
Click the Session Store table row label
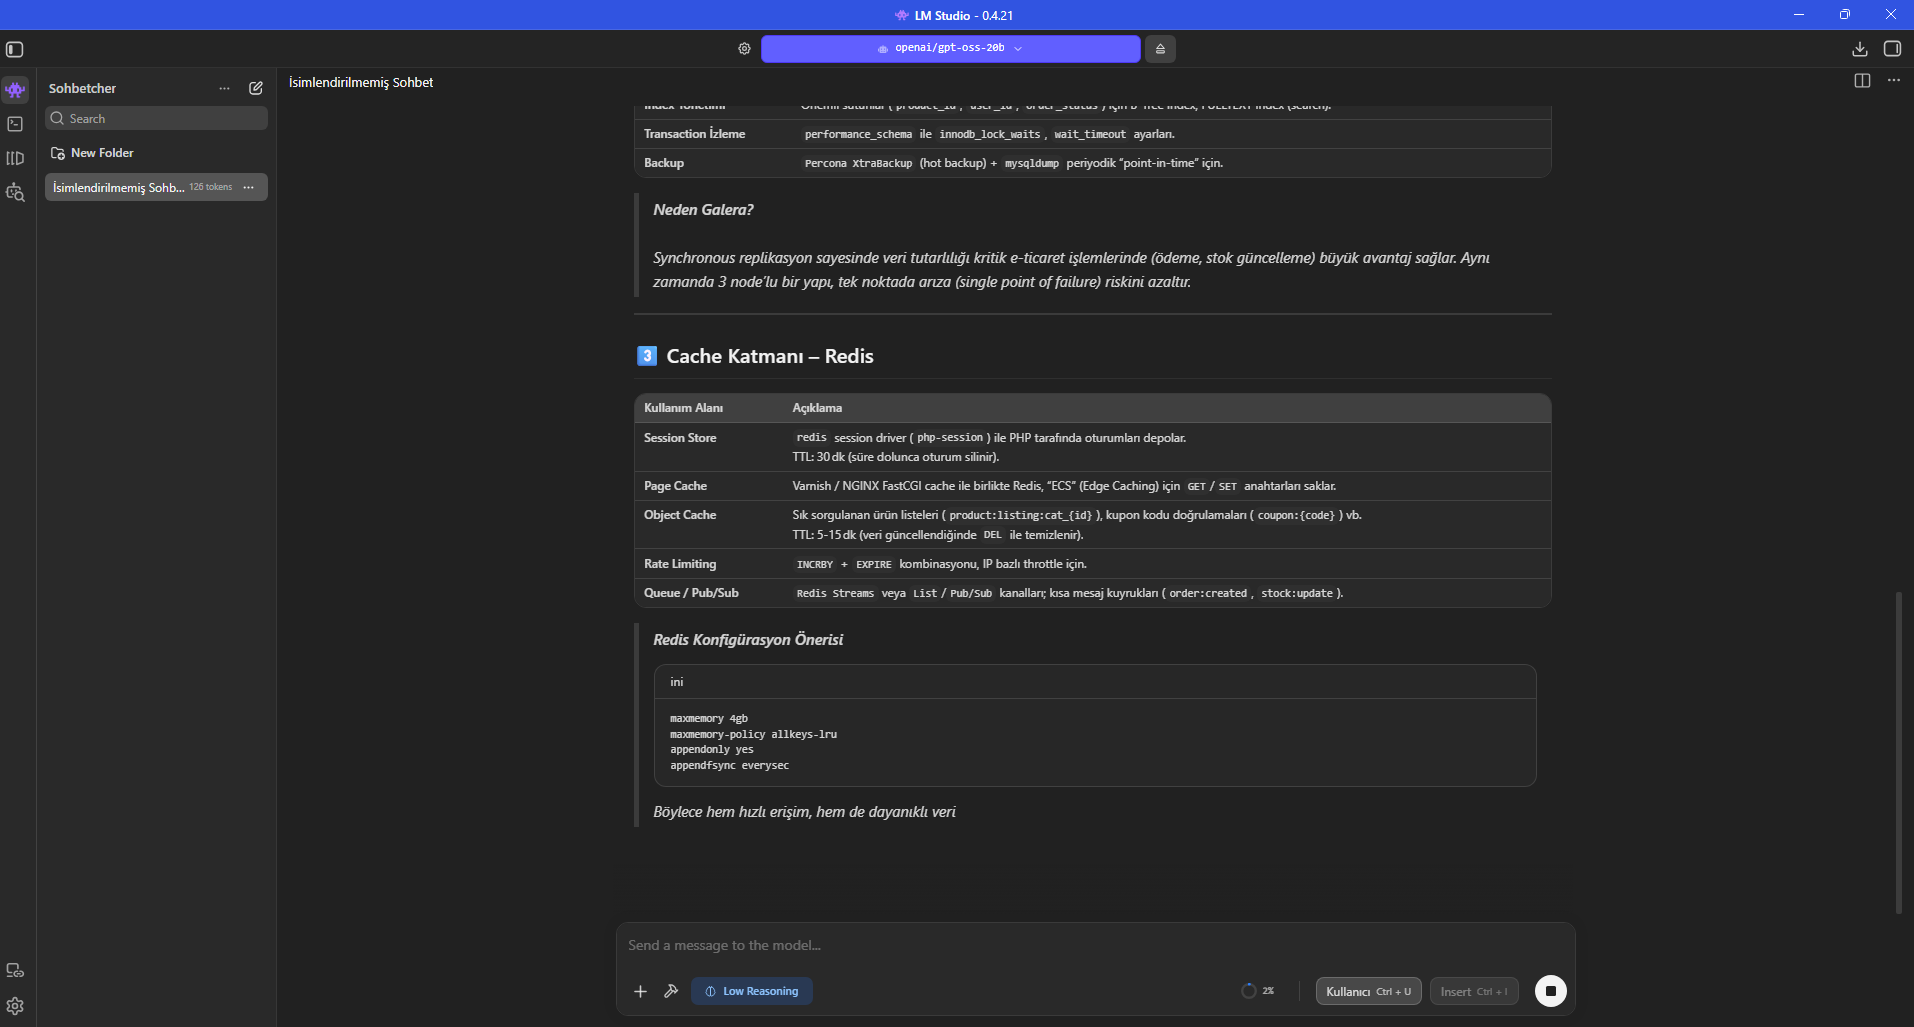[680, 438]
